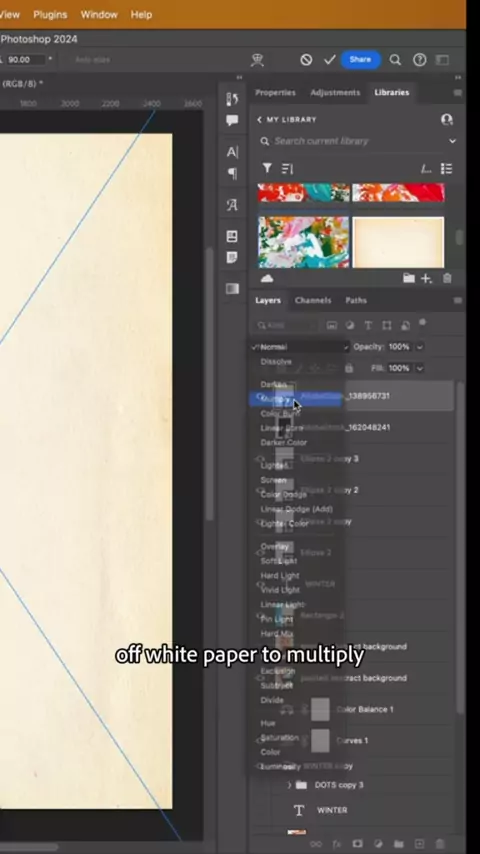Open the workspace switcher icon beside help
The image size is (480, 854).
[443, 60]
